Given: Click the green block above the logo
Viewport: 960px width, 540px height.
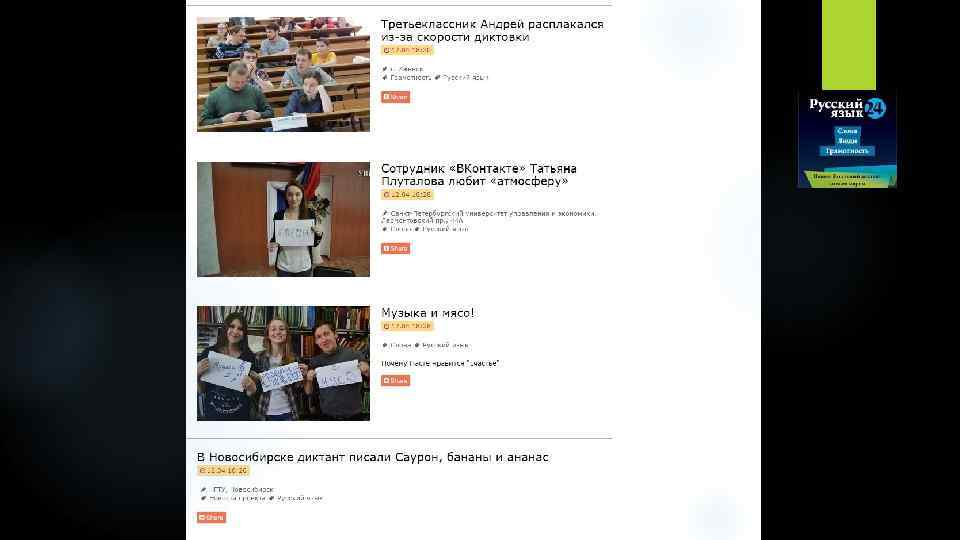Looking at the screenshot, I should coord(849,45).
